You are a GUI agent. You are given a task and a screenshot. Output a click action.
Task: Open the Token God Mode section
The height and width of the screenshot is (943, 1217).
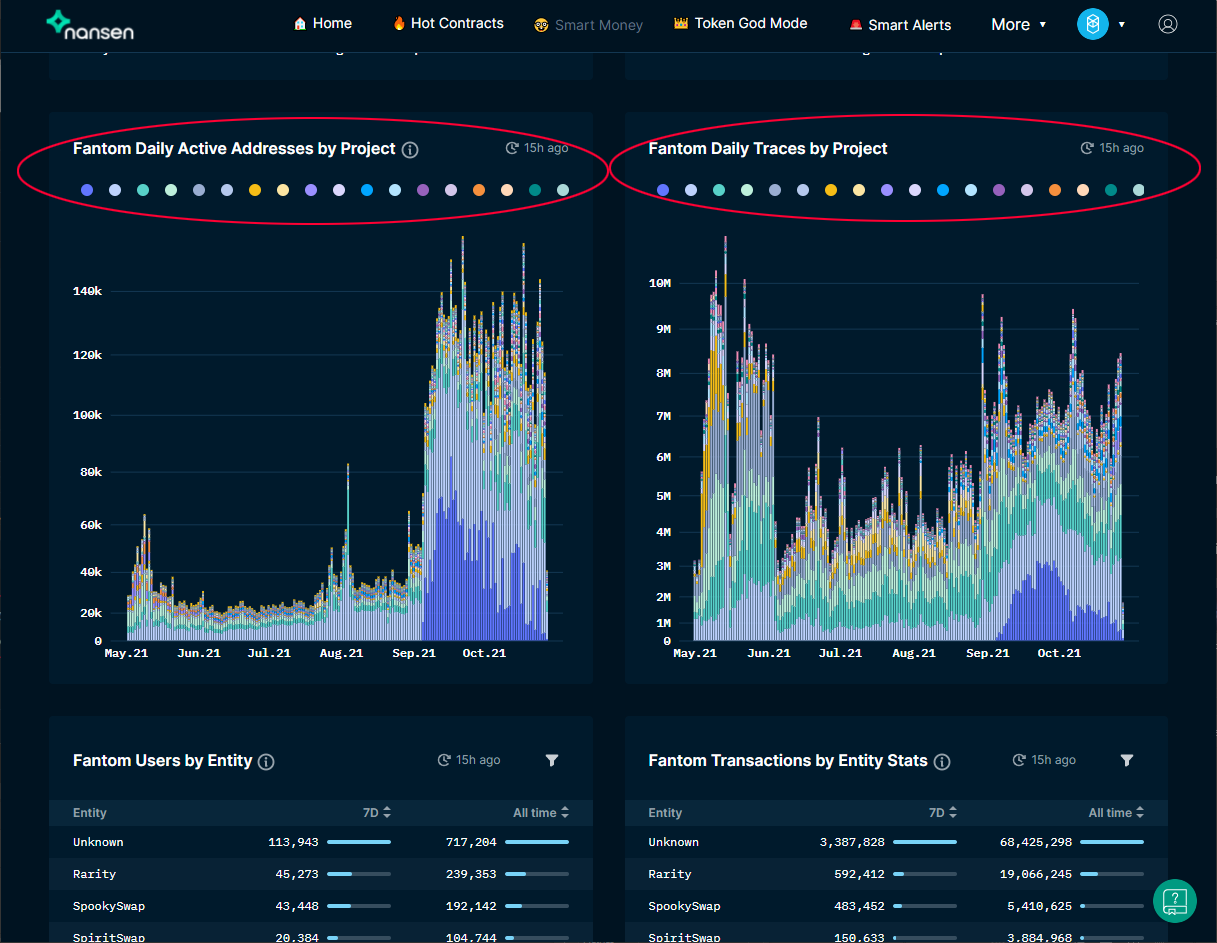[740, 22]
